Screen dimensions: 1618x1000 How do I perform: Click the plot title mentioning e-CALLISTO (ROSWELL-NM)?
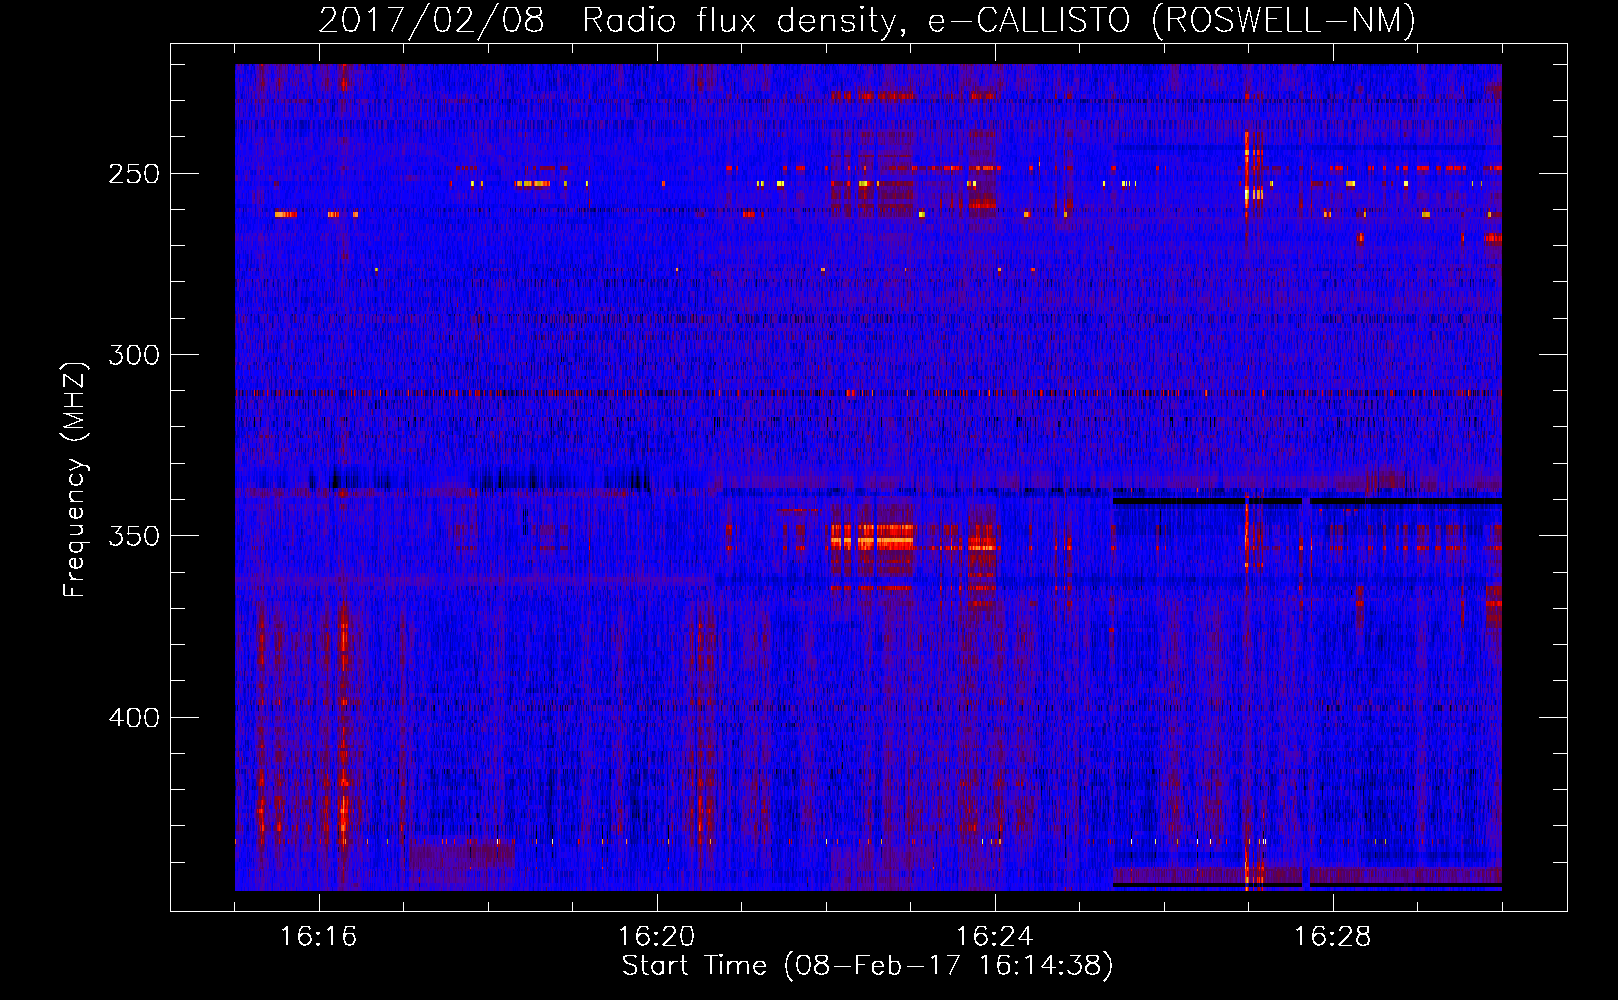(x=867, y=20)
